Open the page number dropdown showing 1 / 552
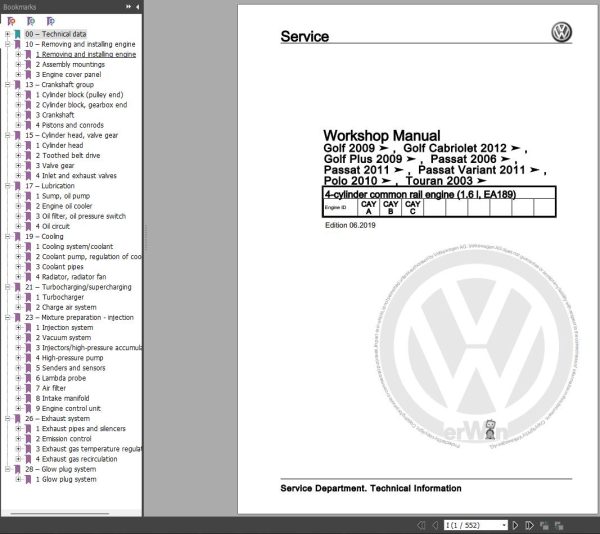 (504, 525)
